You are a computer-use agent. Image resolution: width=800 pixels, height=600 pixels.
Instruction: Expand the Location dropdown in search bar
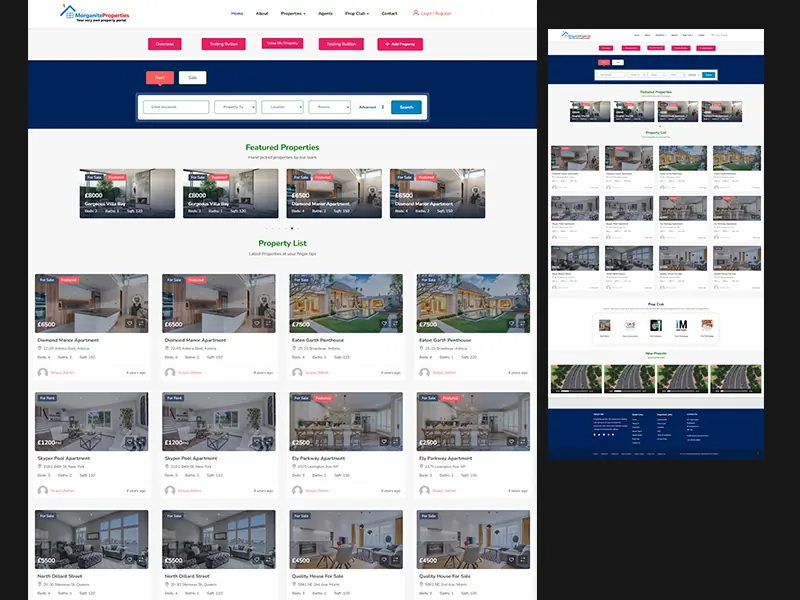click(x=283, y=107)
